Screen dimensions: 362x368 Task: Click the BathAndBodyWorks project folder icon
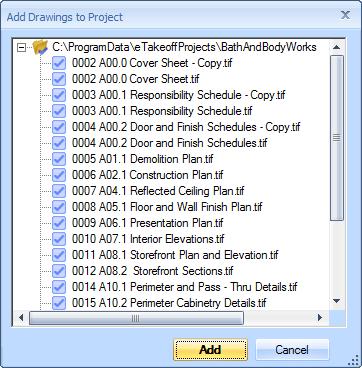click(41, 47)
